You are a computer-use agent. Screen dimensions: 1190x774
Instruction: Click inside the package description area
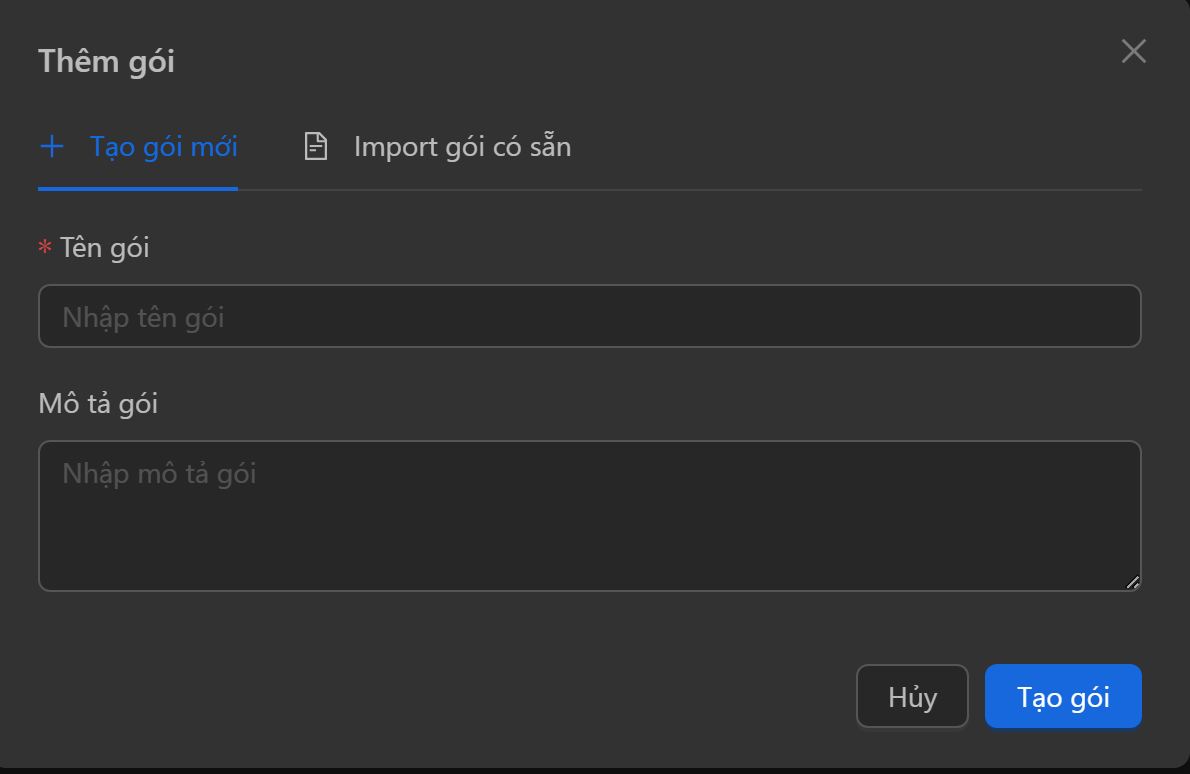[589, 515]
